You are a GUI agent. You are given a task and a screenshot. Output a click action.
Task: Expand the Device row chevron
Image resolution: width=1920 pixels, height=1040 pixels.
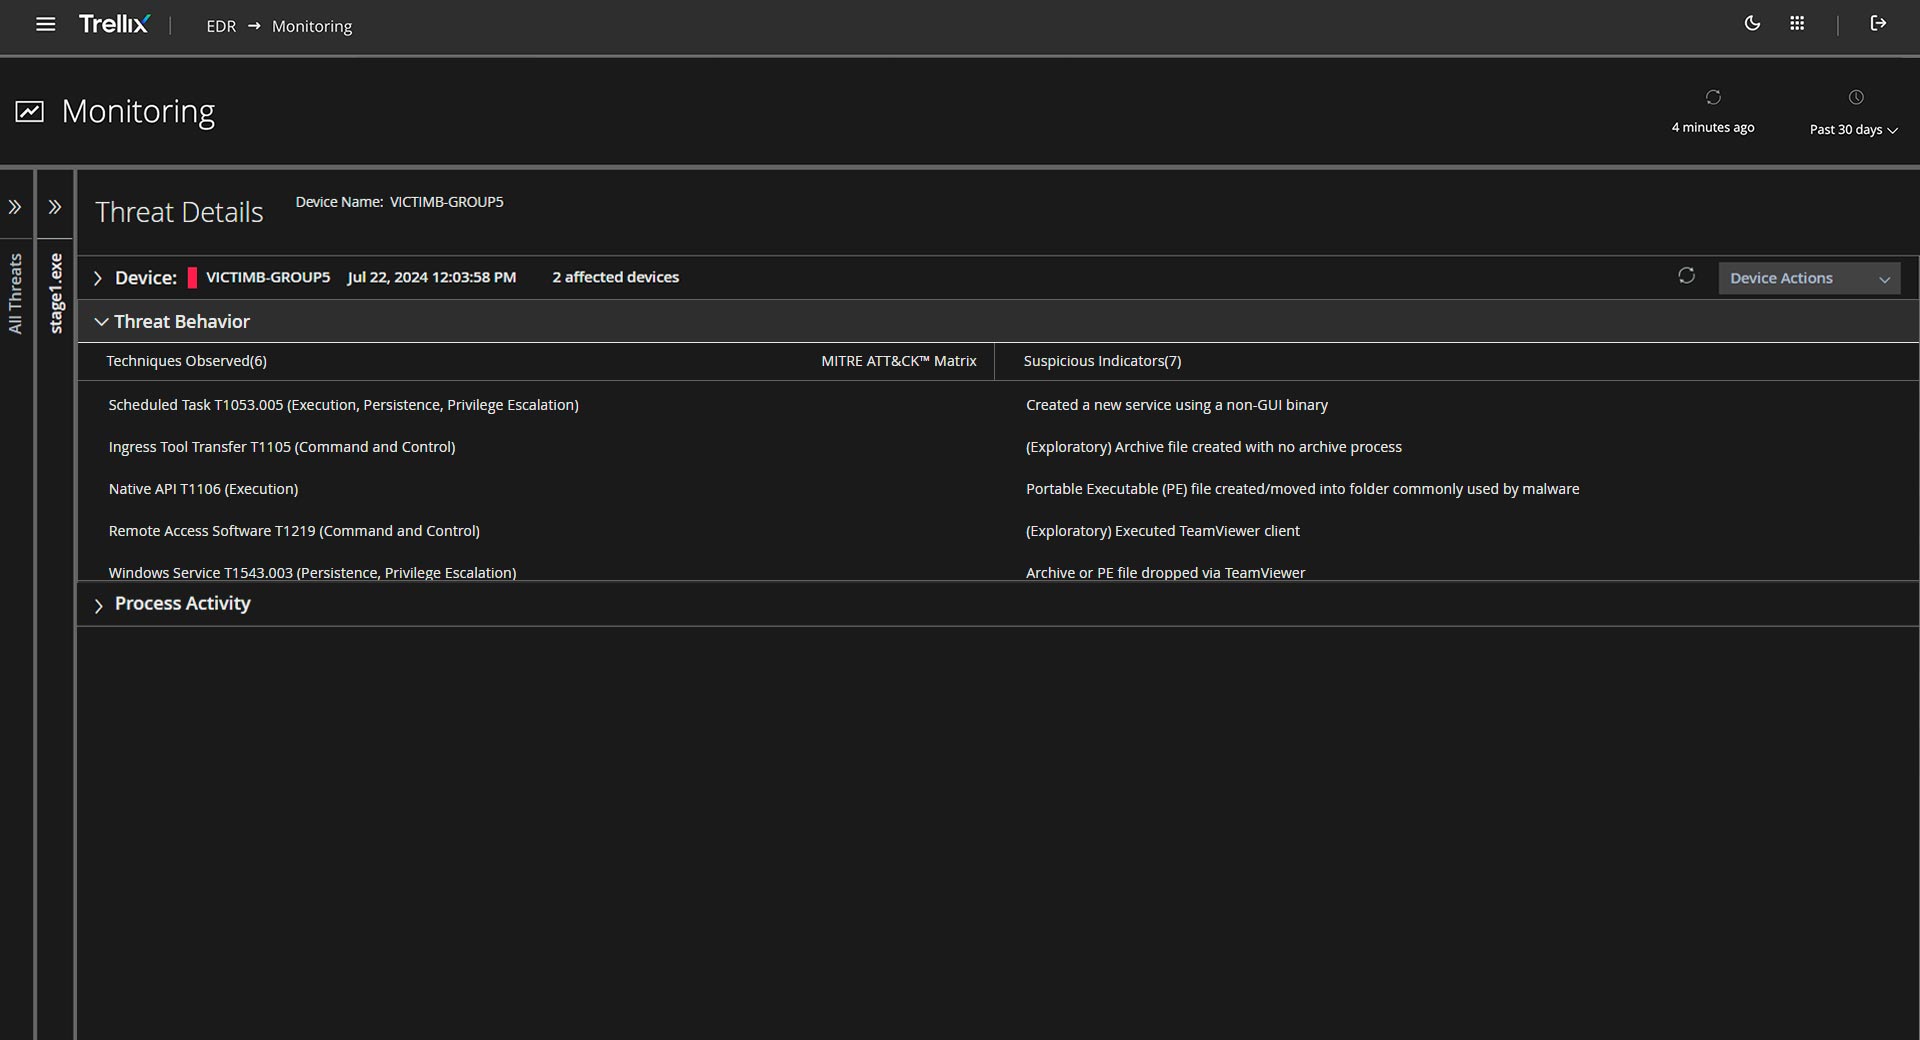pyautogui.click(x=98, y=278)
